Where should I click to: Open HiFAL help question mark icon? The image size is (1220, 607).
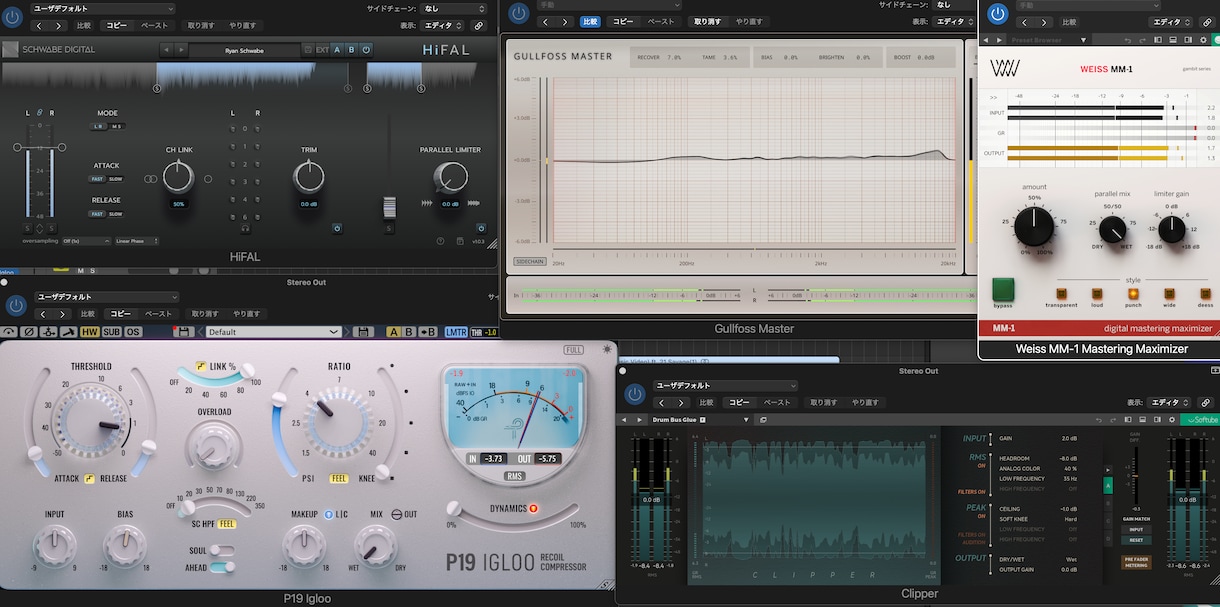[440, 241]
